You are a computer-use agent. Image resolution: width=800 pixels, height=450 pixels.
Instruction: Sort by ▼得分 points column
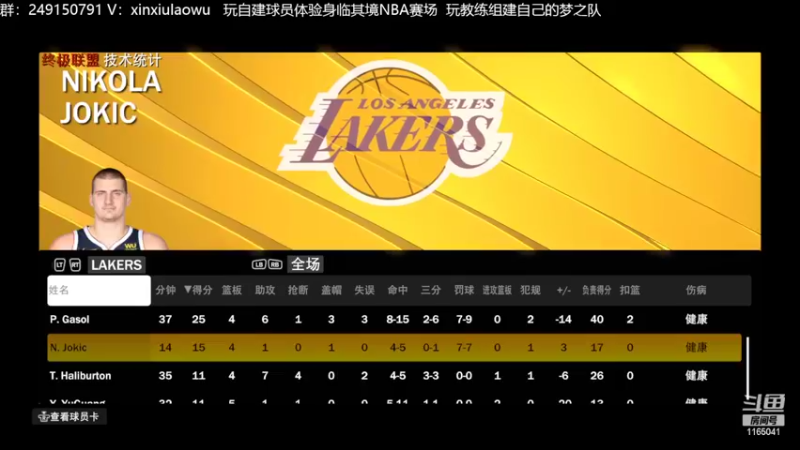tap(198, 290)
